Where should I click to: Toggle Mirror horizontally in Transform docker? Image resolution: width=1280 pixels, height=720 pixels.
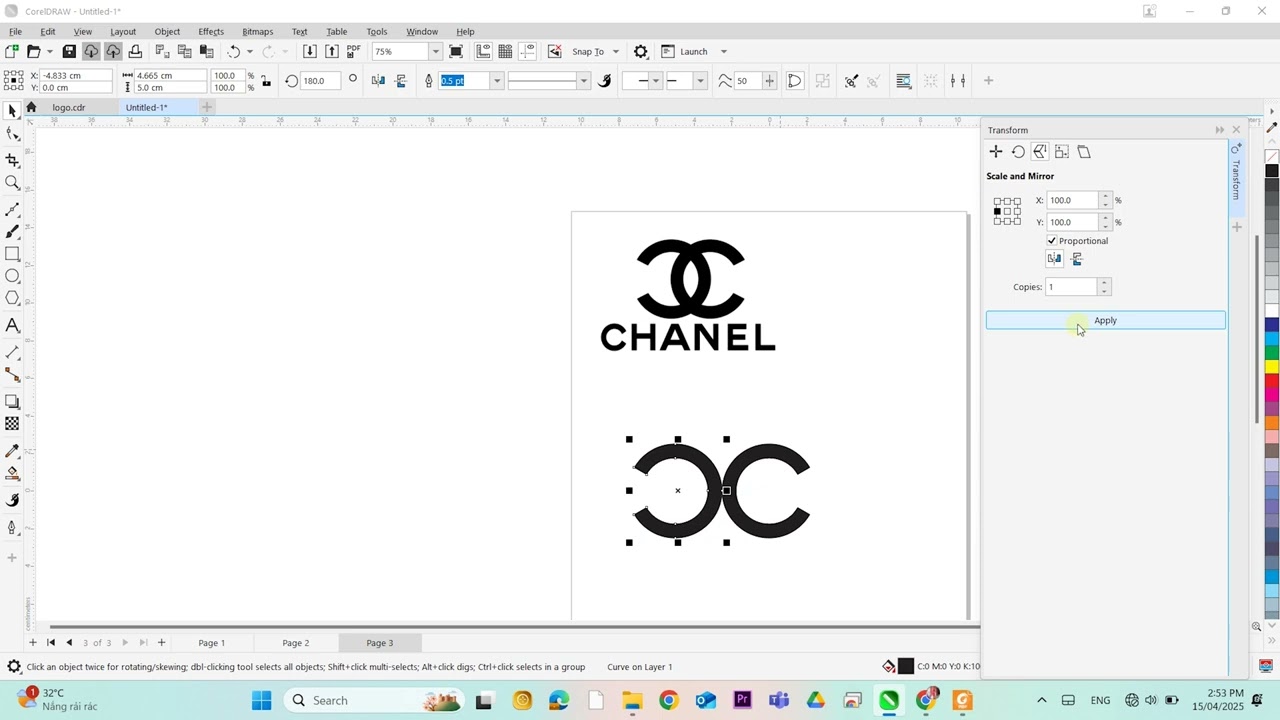(1054, 259)
